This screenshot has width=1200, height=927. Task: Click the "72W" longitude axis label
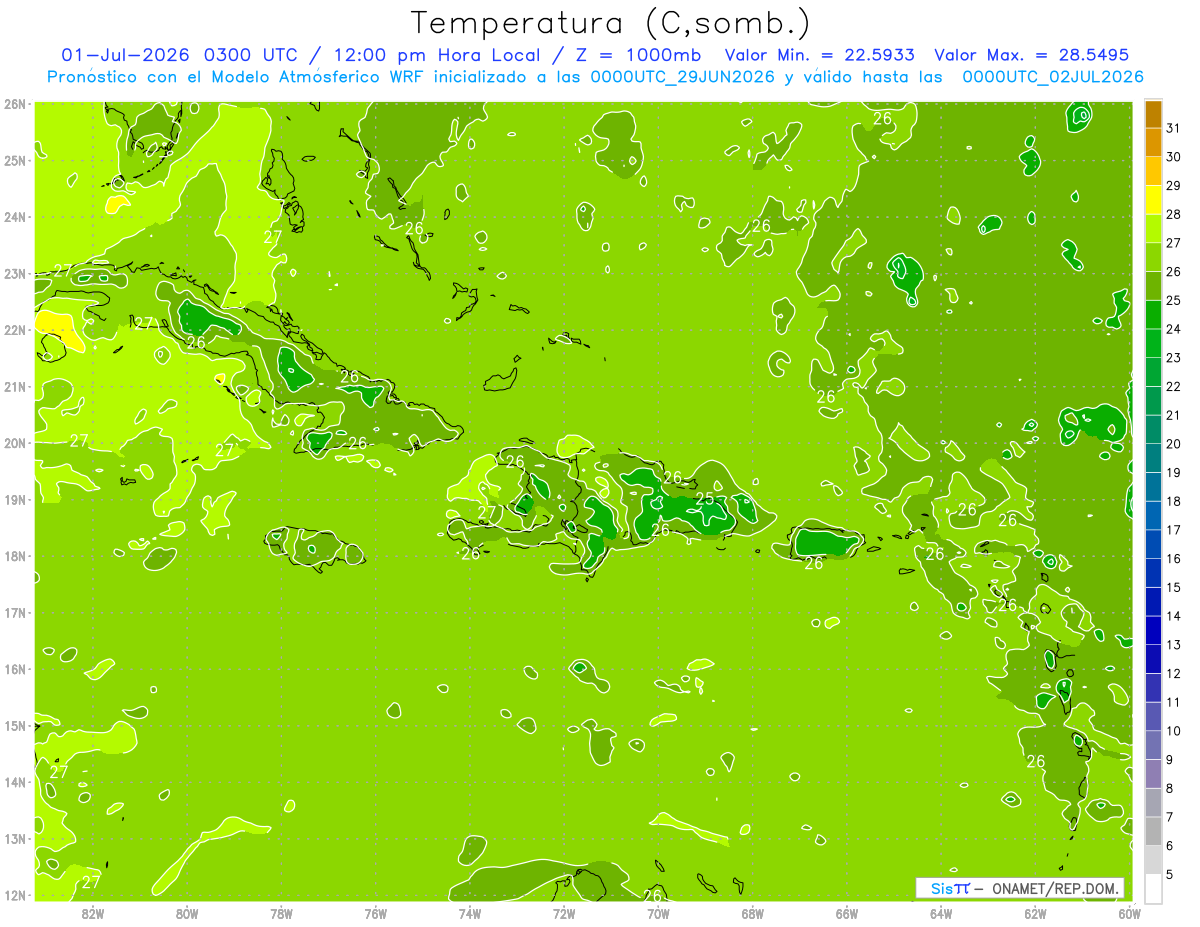[564, 913]
